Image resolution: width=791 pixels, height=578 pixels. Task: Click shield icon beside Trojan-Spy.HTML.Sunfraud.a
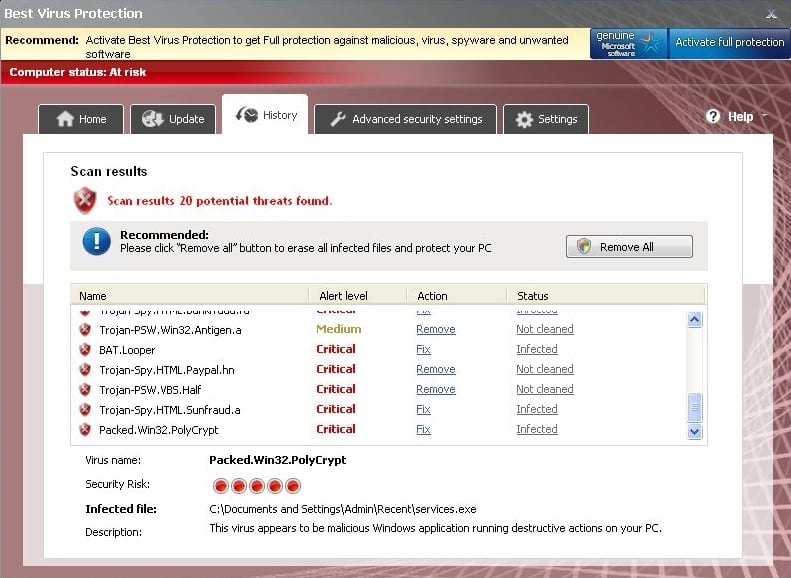[x=85, y=410]
